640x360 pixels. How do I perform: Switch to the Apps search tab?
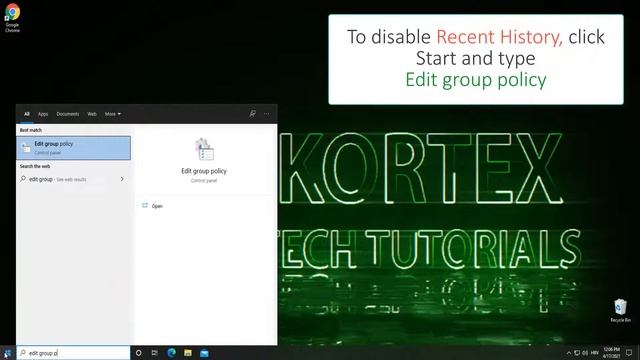pyautogui.click(x=43, y=114)
